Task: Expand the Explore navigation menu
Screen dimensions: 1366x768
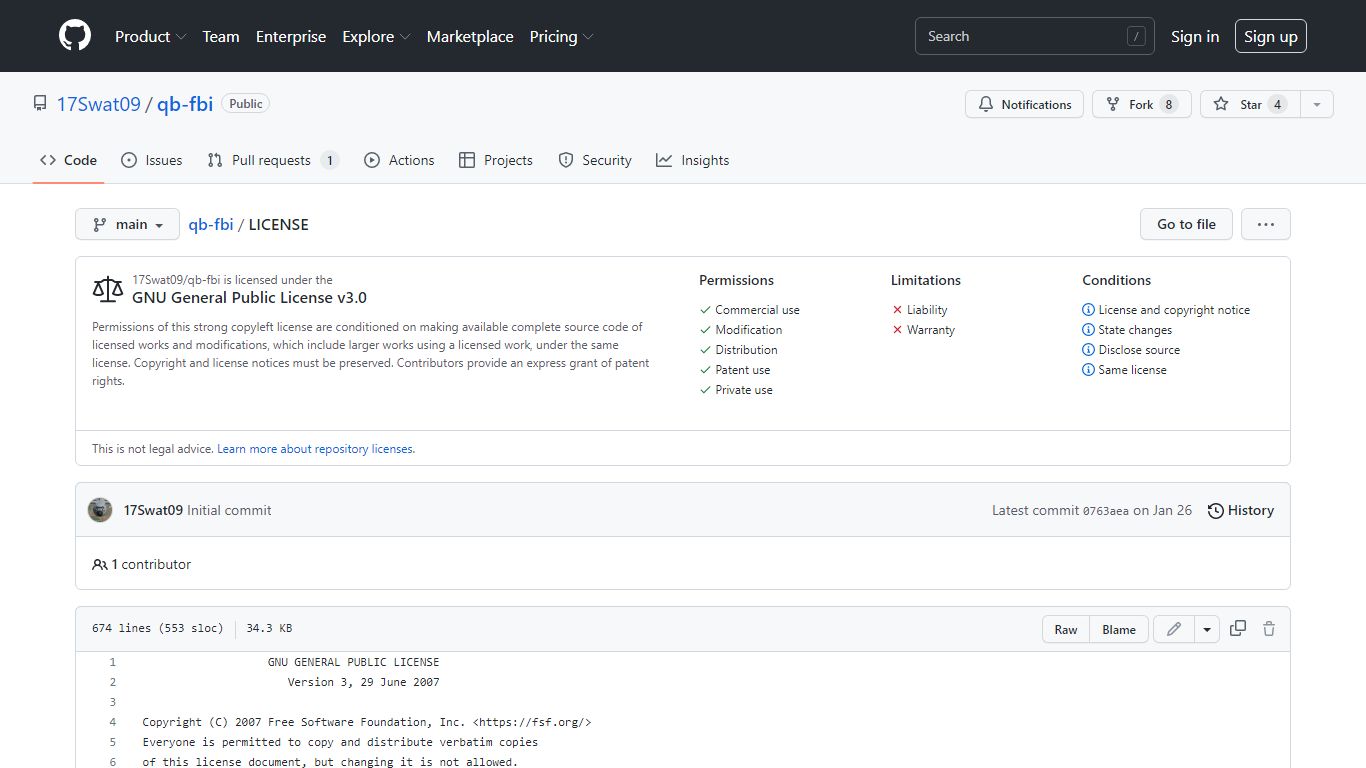Action: click(376, 36)
